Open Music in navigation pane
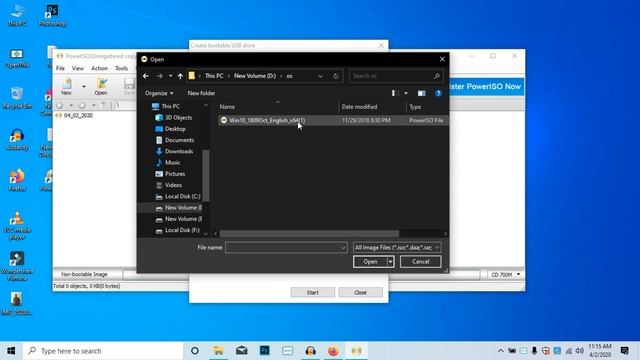 click(x=172, y=162)
